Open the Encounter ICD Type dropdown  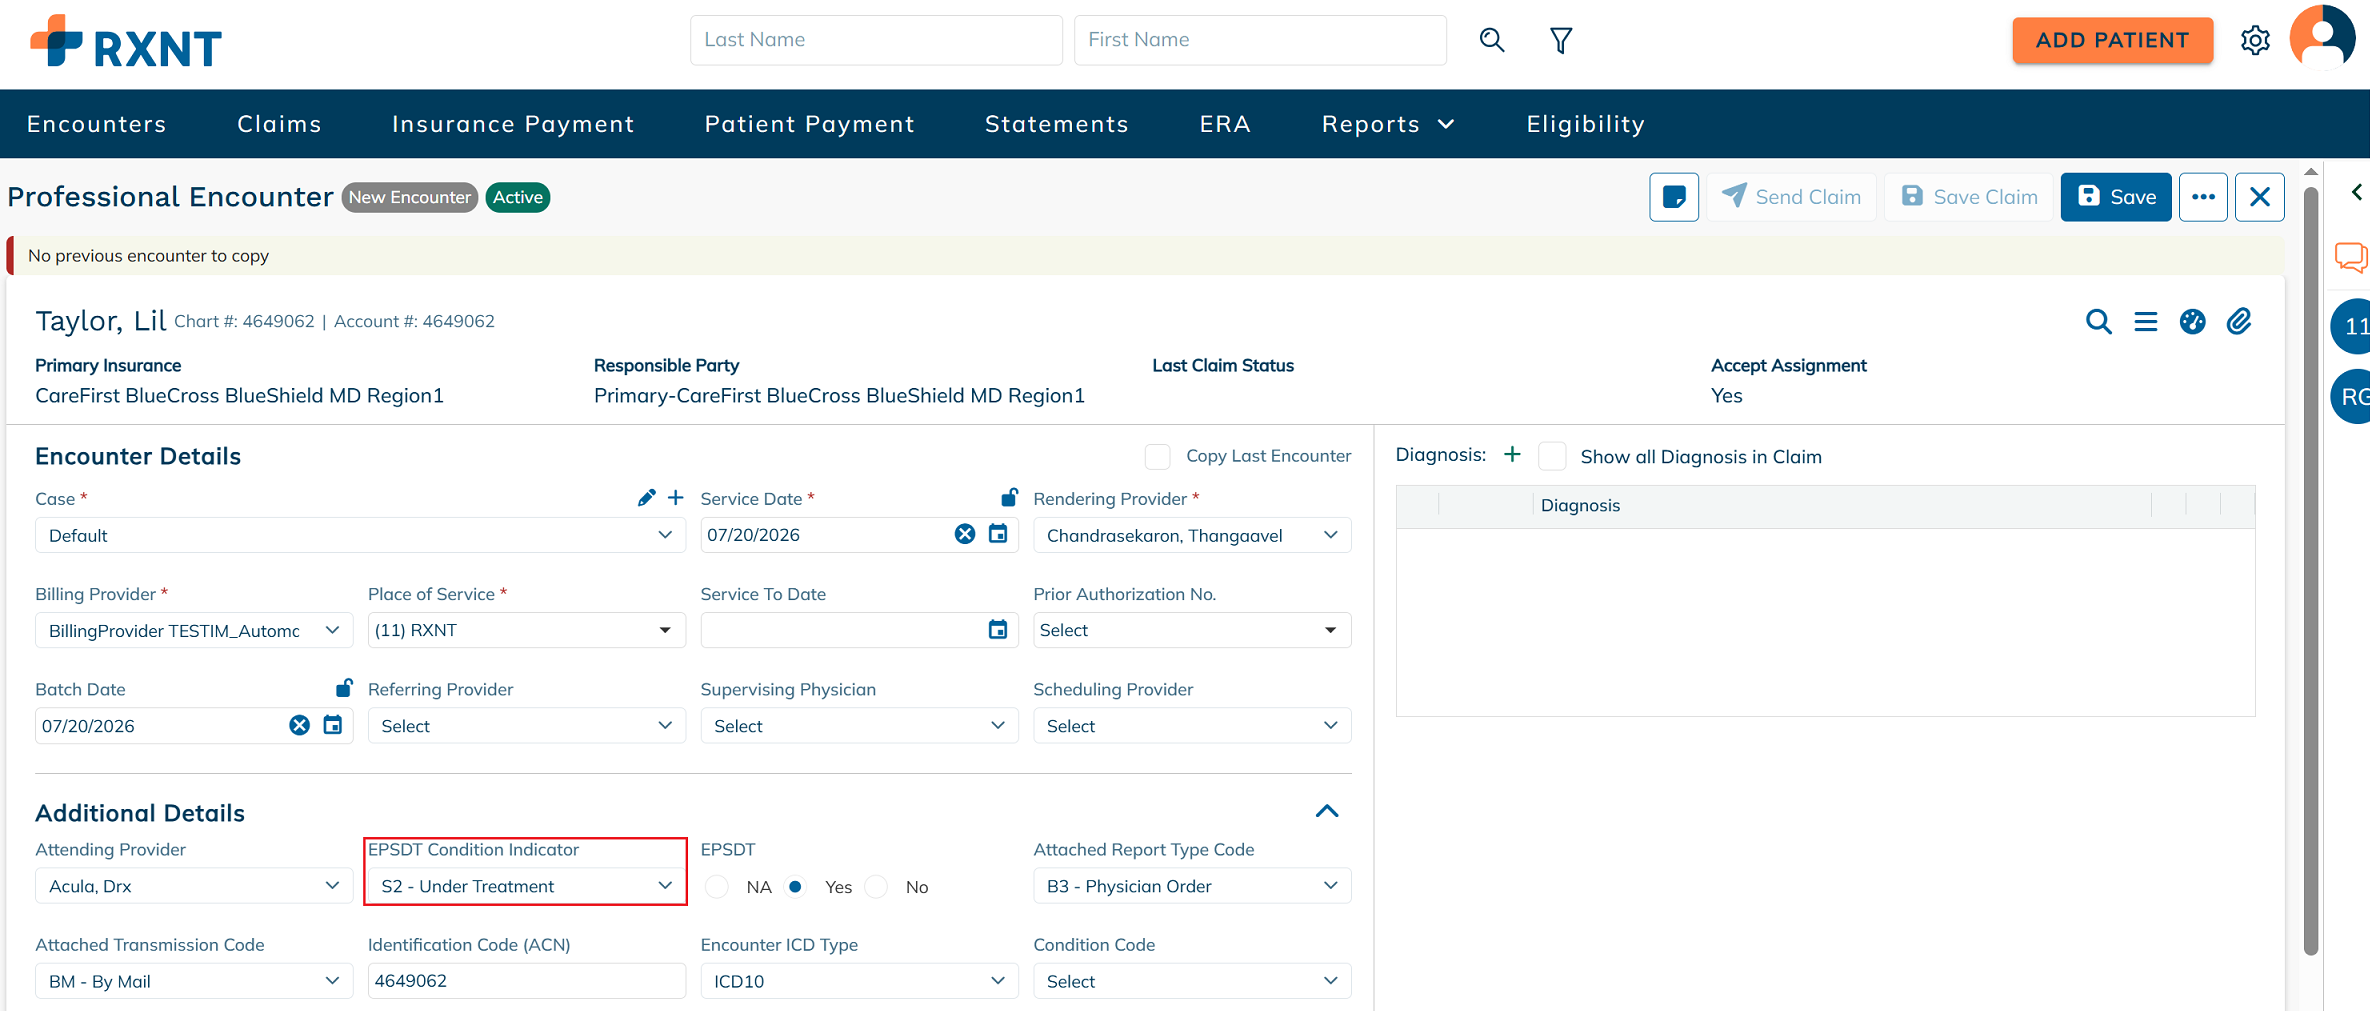(x=859, y=981)
